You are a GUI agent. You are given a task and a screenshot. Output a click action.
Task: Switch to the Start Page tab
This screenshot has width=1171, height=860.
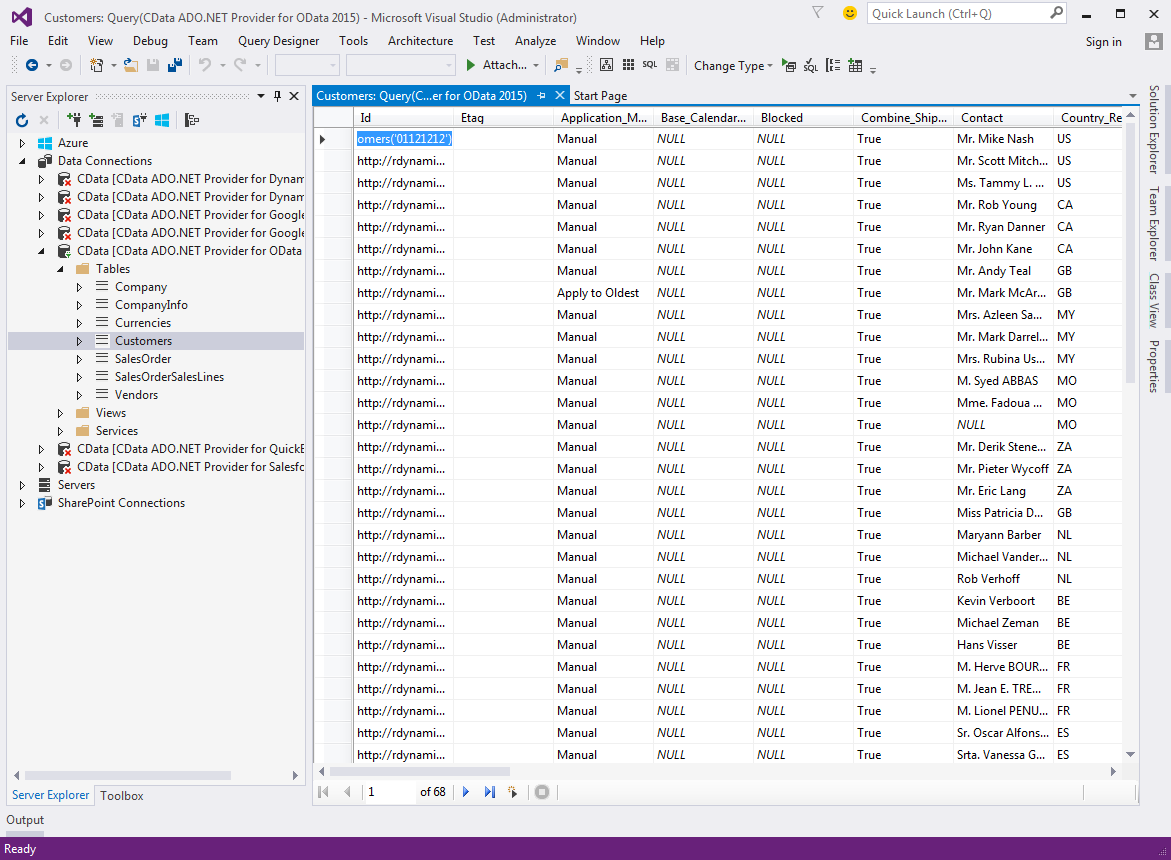point(600,96)
